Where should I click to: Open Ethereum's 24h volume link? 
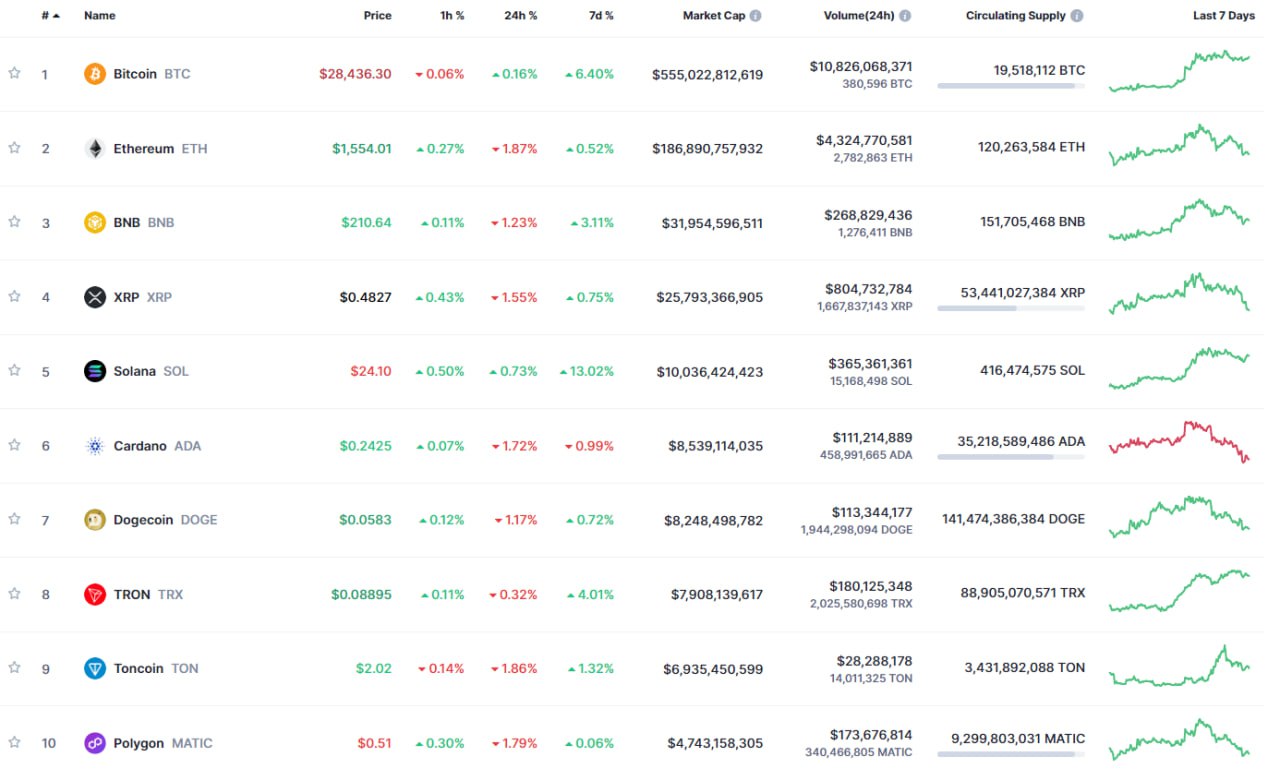(863, 141)
